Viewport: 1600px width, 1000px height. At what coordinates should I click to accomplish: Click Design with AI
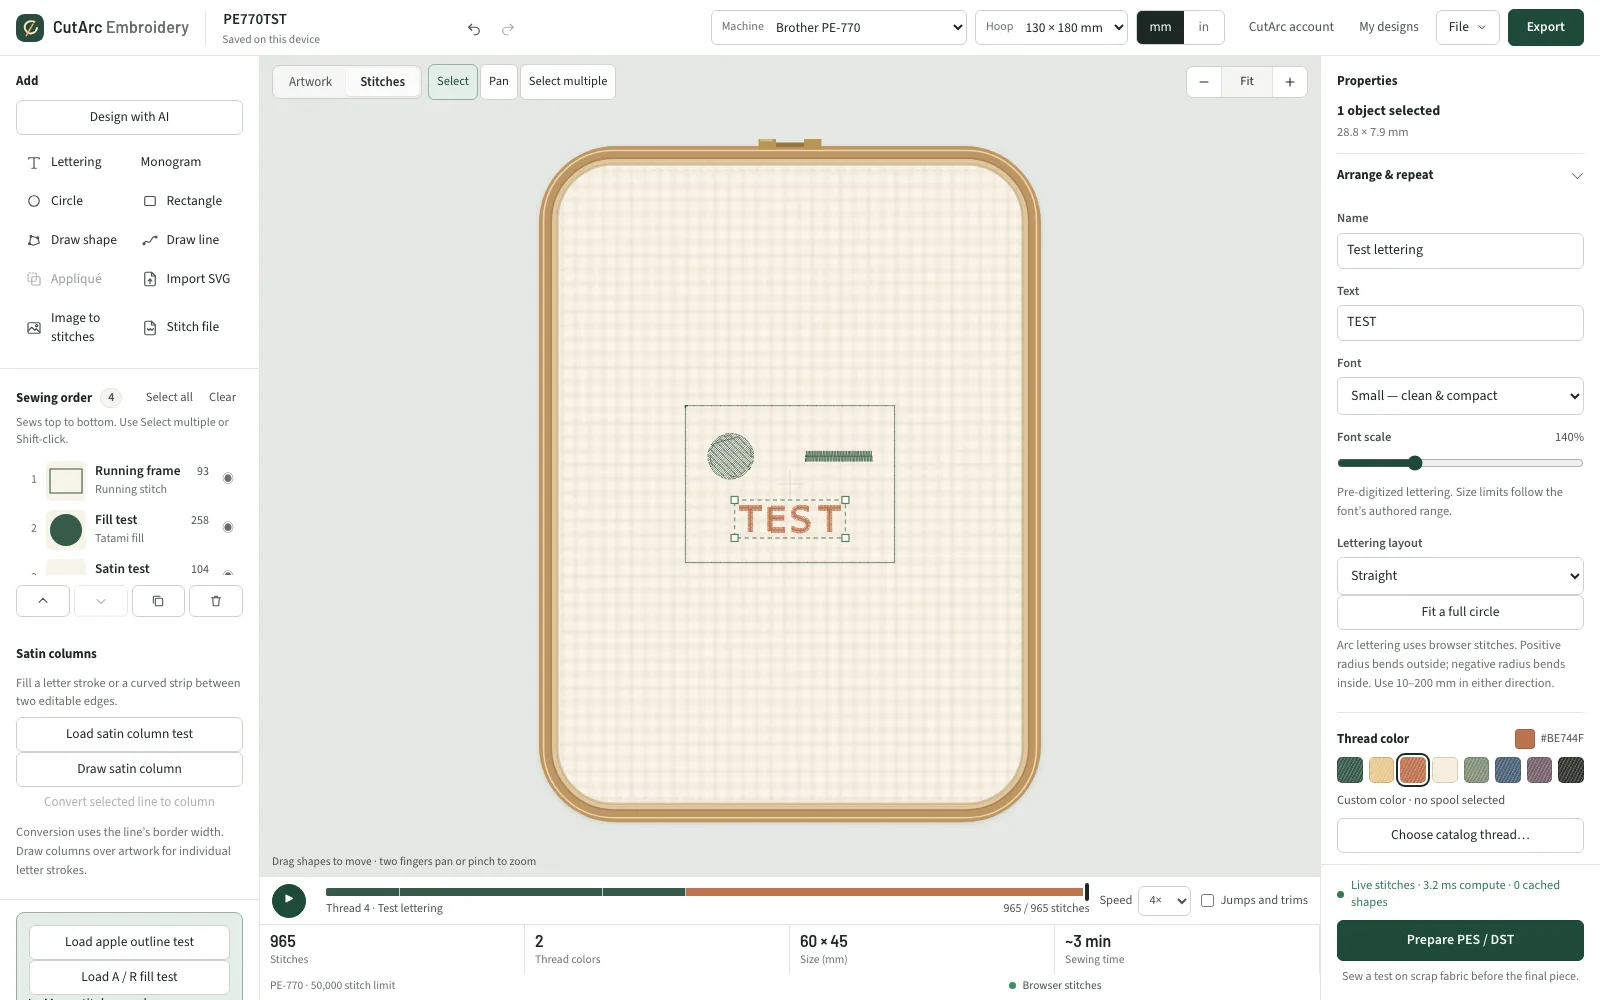[x=129, y=117]
